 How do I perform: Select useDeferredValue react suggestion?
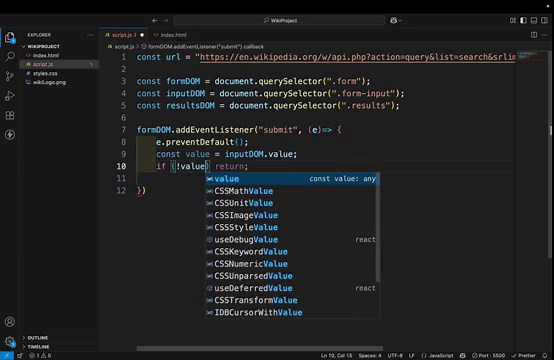tap(292, 288)
